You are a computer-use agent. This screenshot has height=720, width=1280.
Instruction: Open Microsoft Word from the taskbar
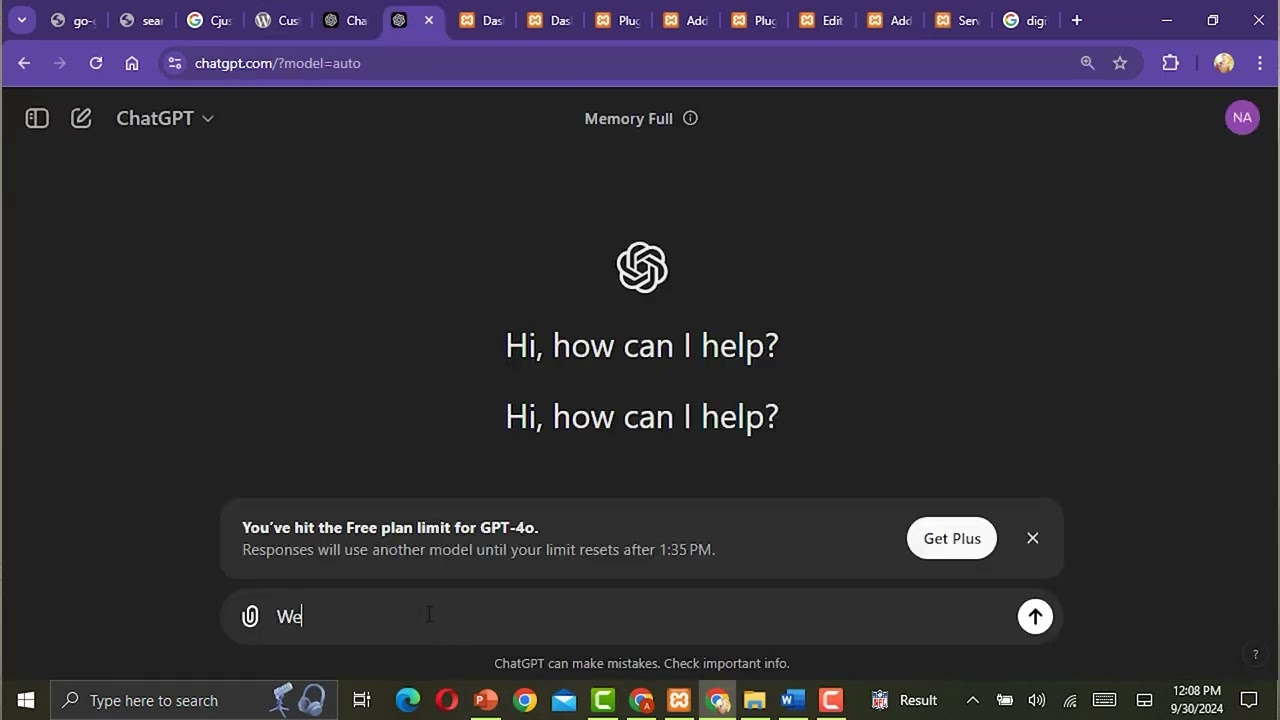pos(793,700)
